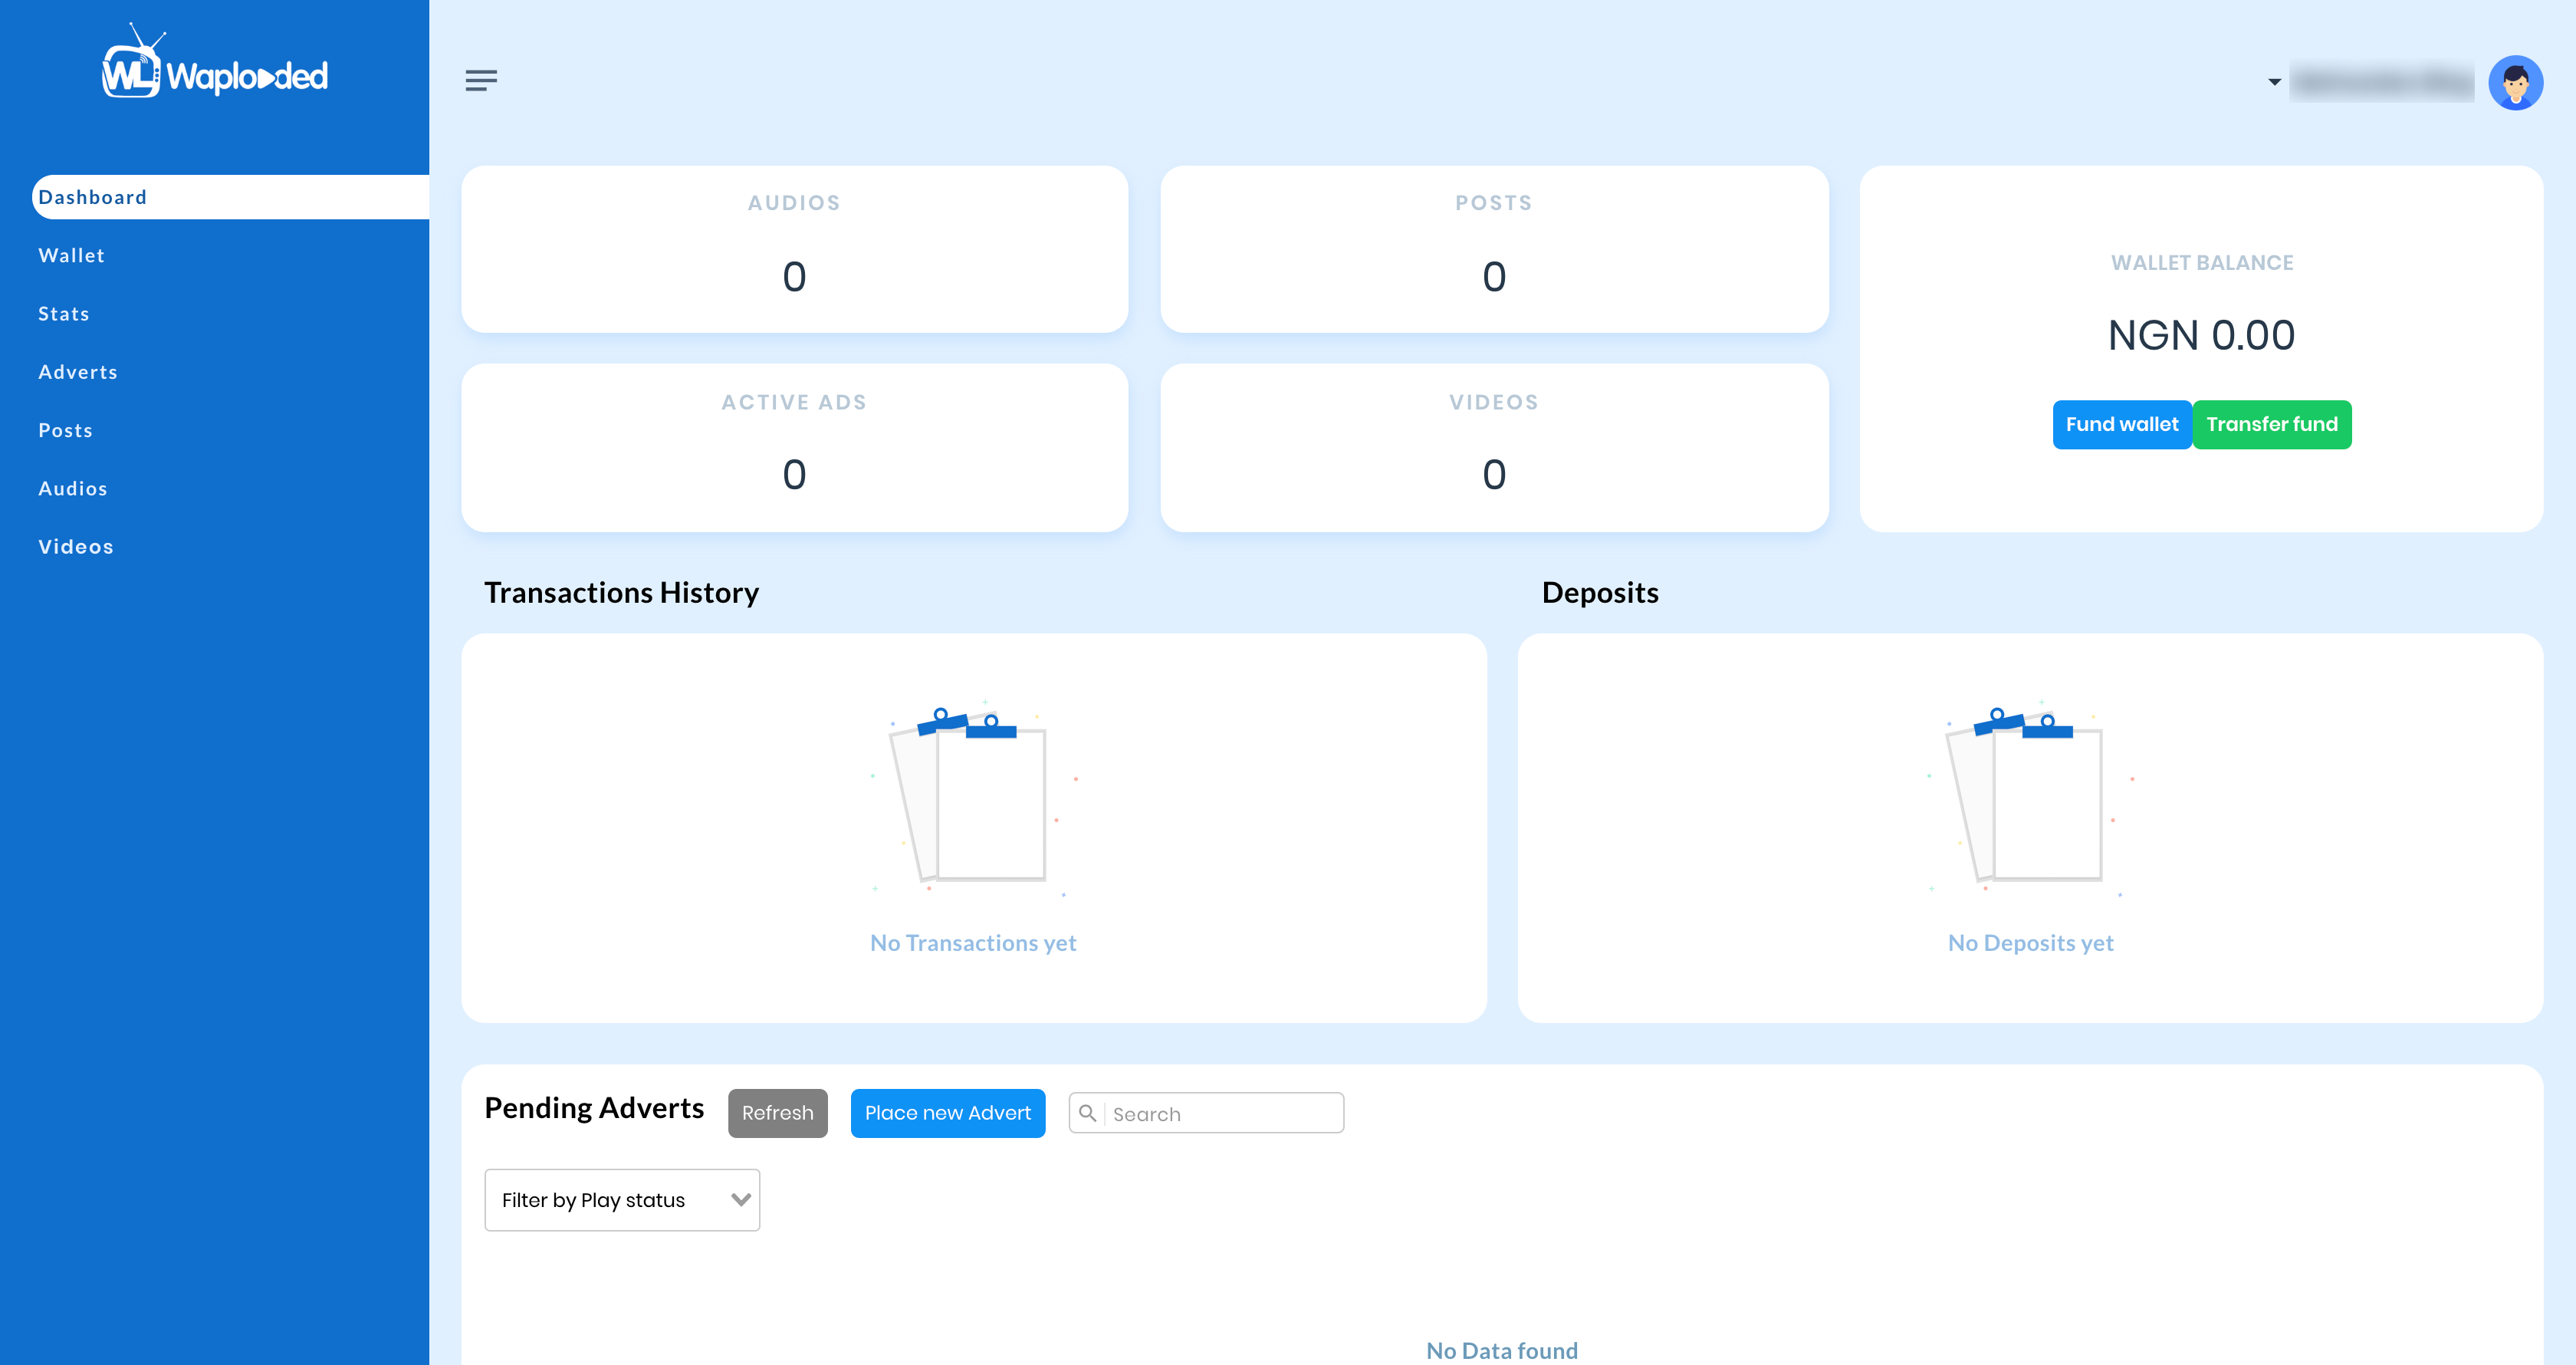Expand the account dropdown arrow
The image size is (2576, 1365).
click(2274, 82)
